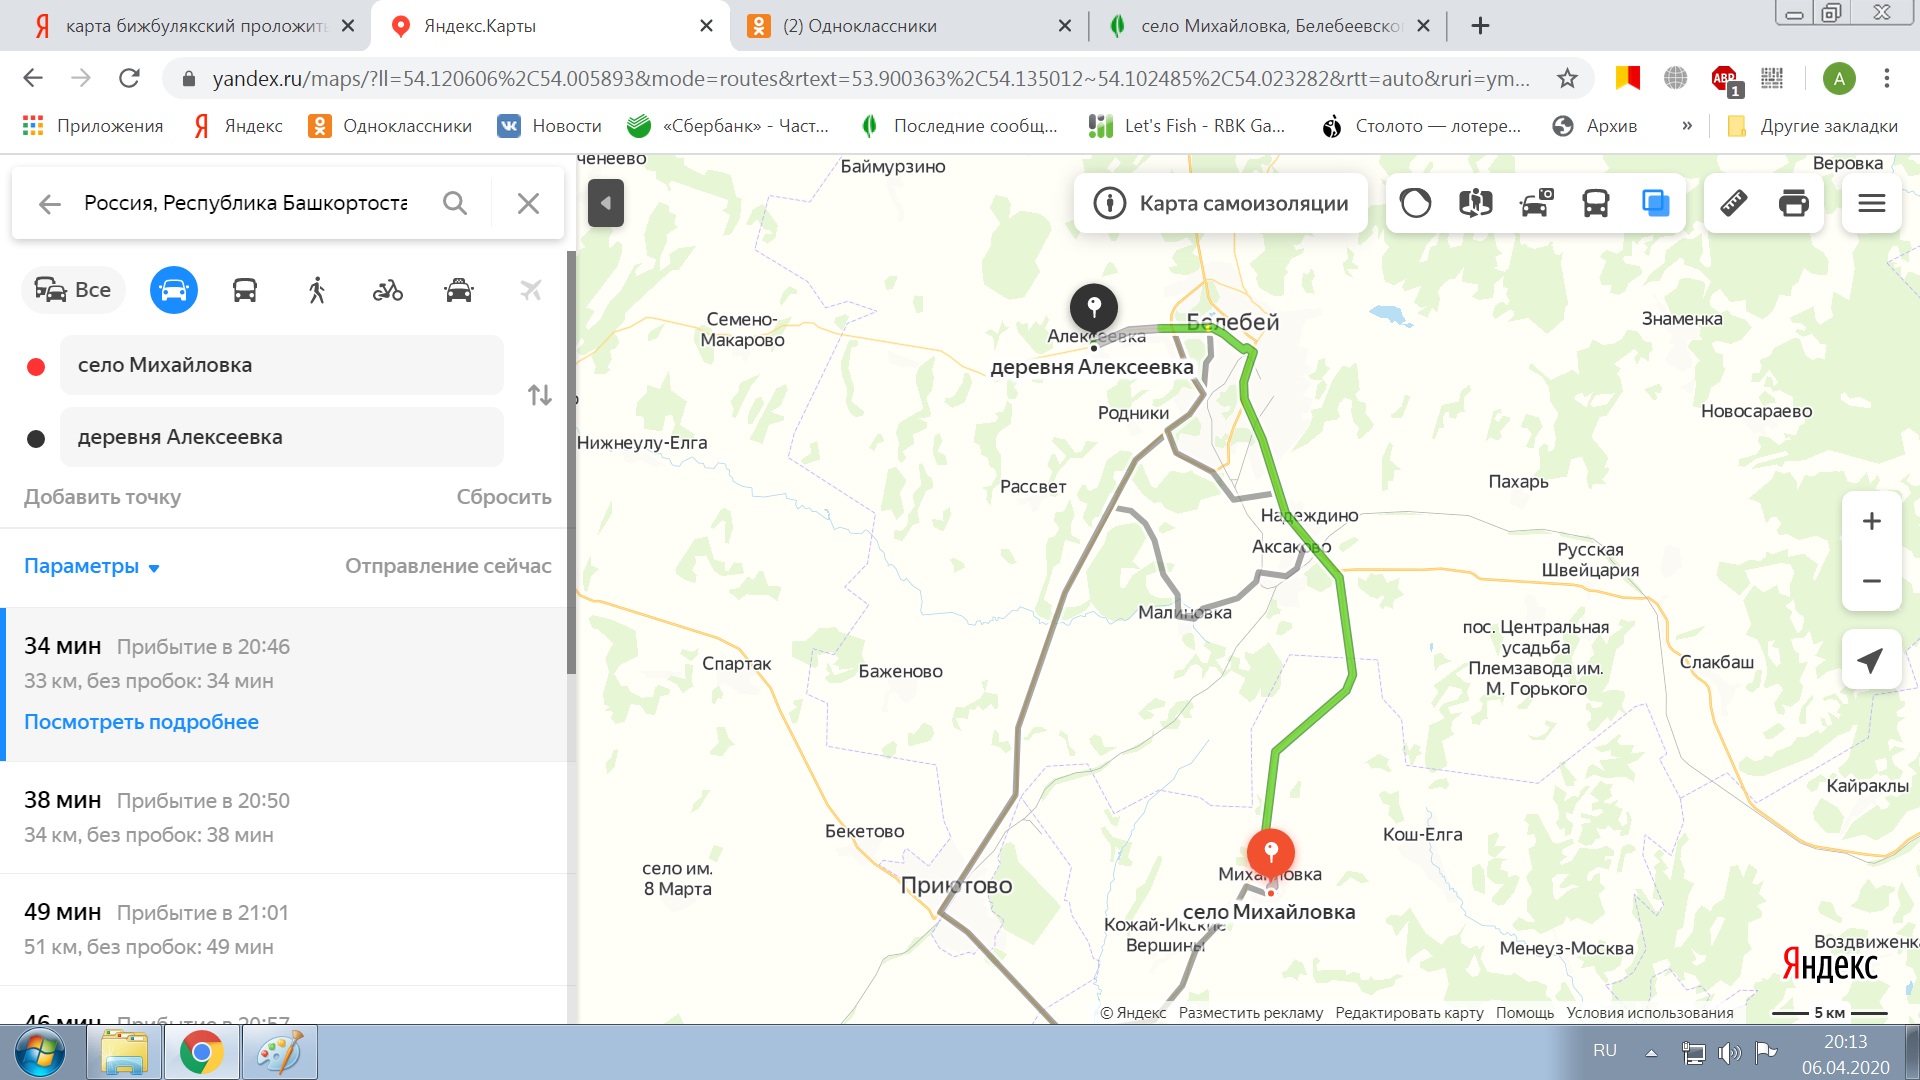Select taxi route mode
Screen dimensions: 1920x1080
(x=459, y=290)
